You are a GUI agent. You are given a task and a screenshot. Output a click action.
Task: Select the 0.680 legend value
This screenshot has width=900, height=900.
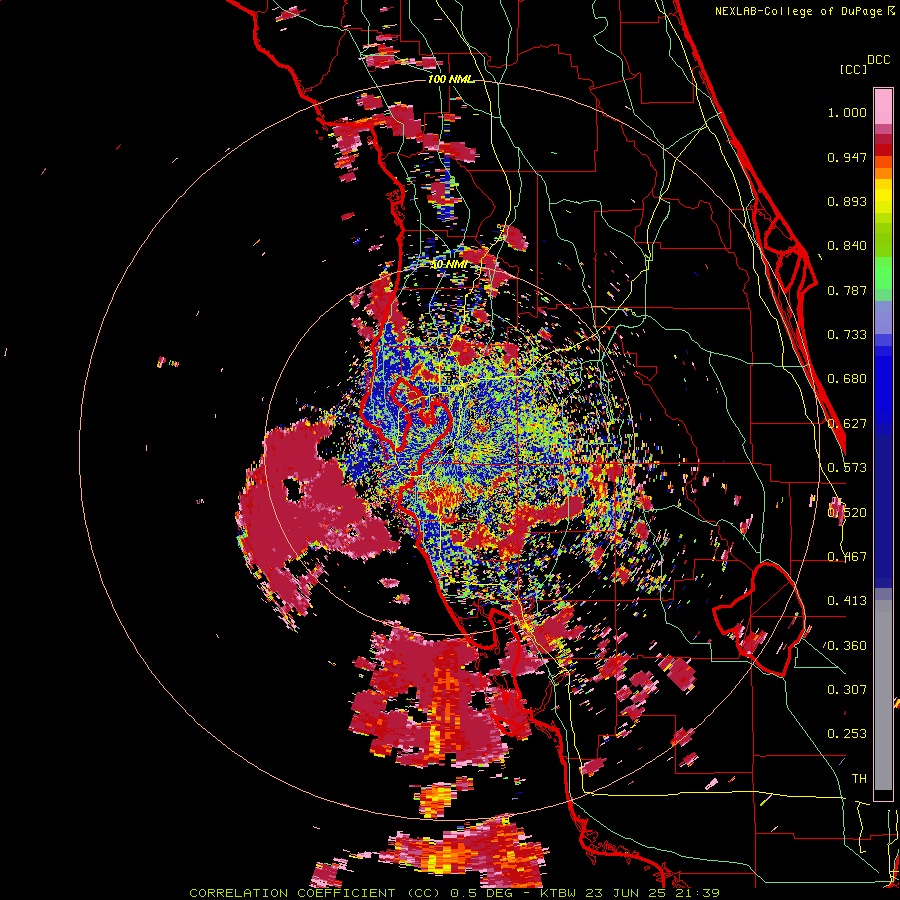847,379
